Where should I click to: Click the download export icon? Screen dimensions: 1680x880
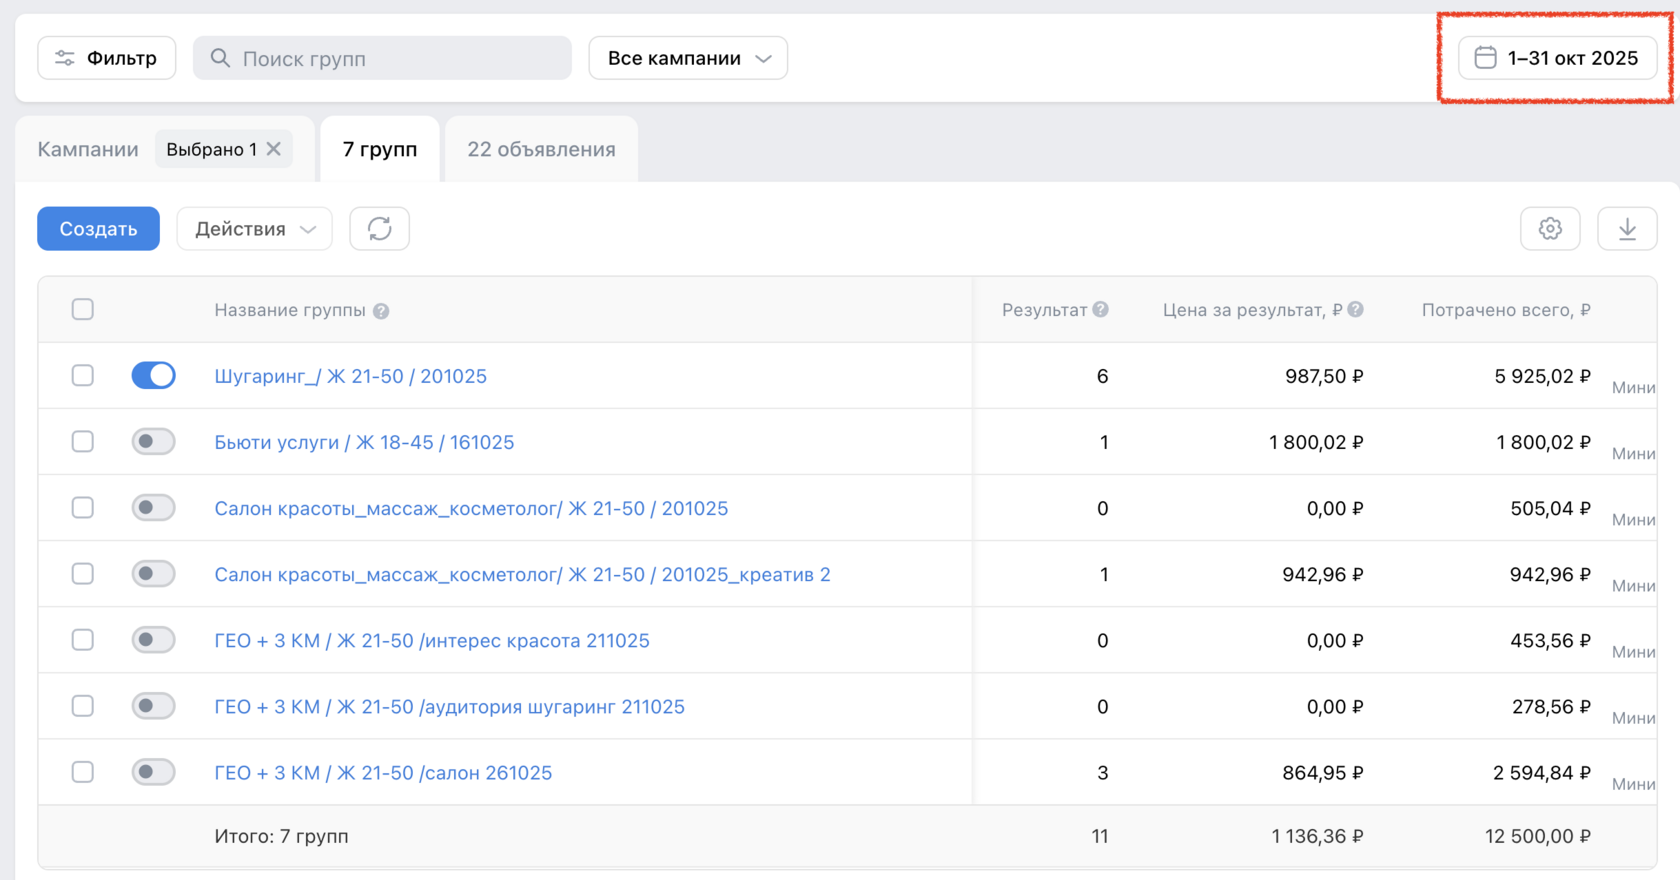(1627, 229)
